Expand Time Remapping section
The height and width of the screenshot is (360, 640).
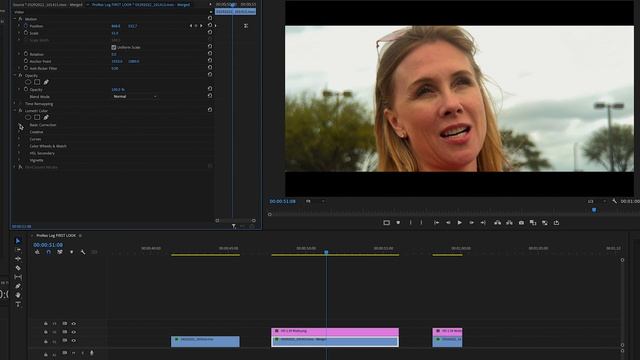pos(15,104)
